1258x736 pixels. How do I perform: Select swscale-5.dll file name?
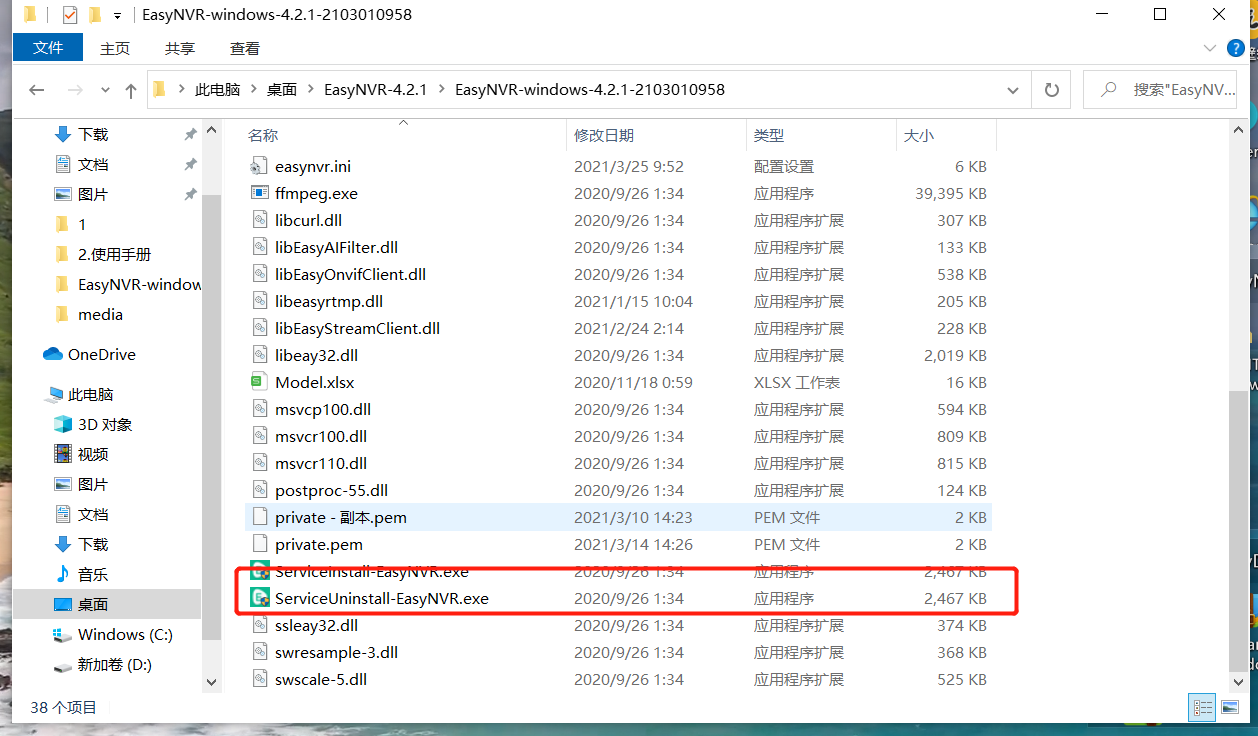[x=321, y=679]
